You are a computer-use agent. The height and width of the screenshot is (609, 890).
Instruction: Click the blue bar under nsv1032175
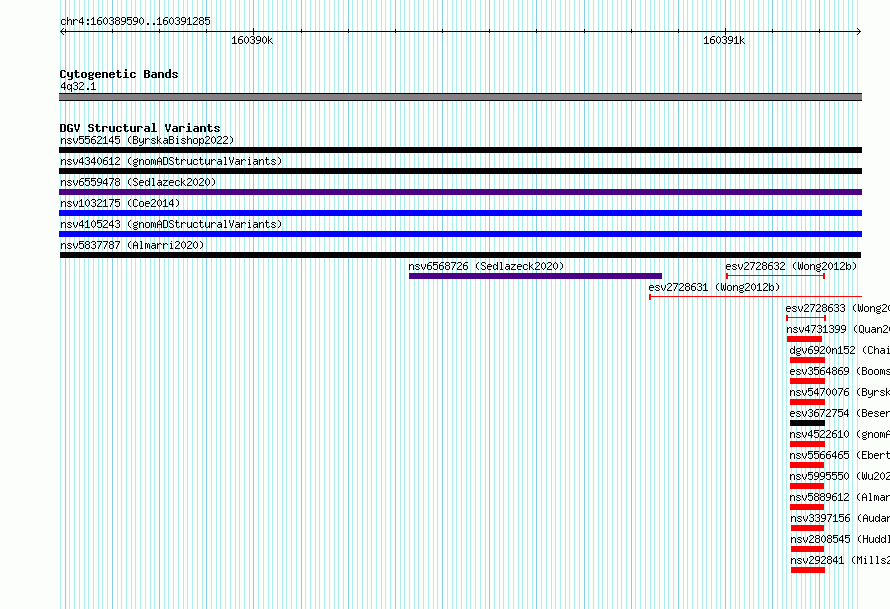[460, 213]
